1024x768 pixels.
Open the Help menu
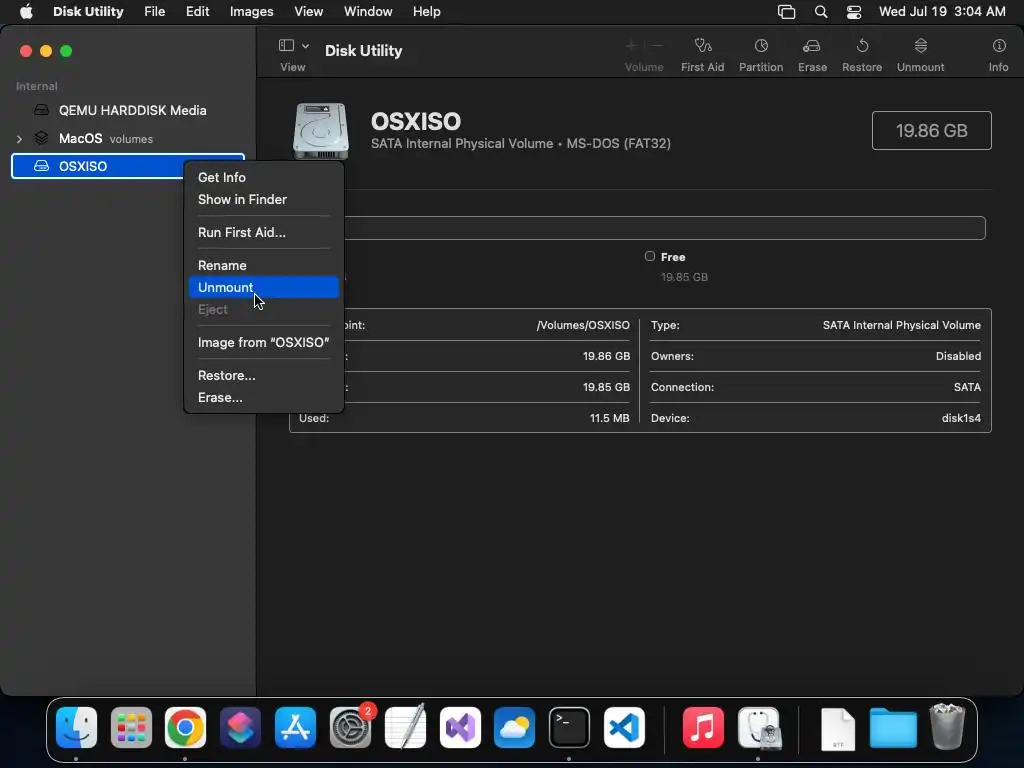(x=426, y=12)
